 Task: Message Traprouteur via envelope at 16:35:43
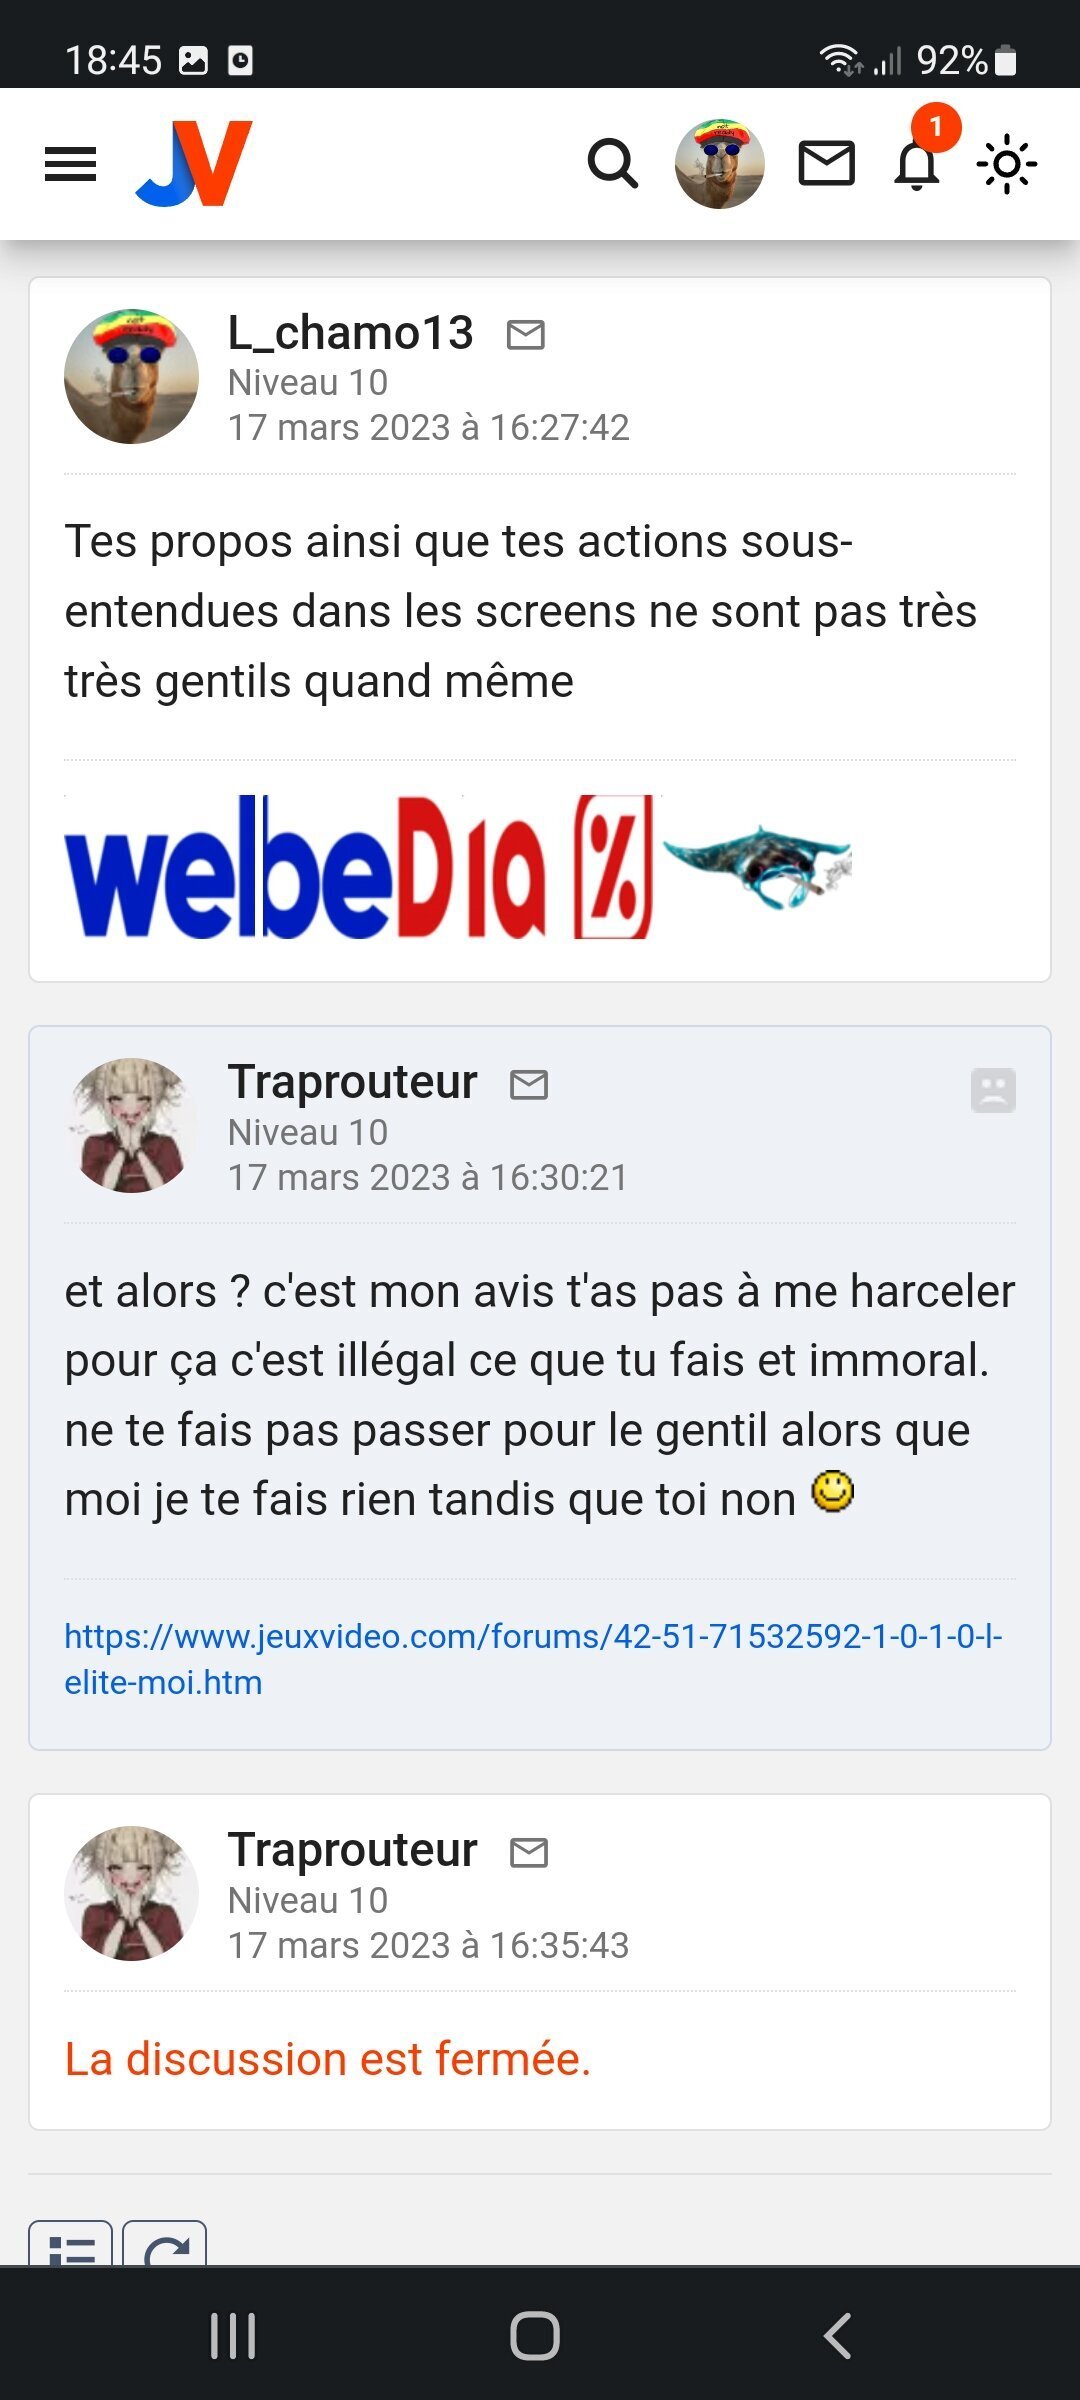pyautogui.click(x=529, y=1853)
